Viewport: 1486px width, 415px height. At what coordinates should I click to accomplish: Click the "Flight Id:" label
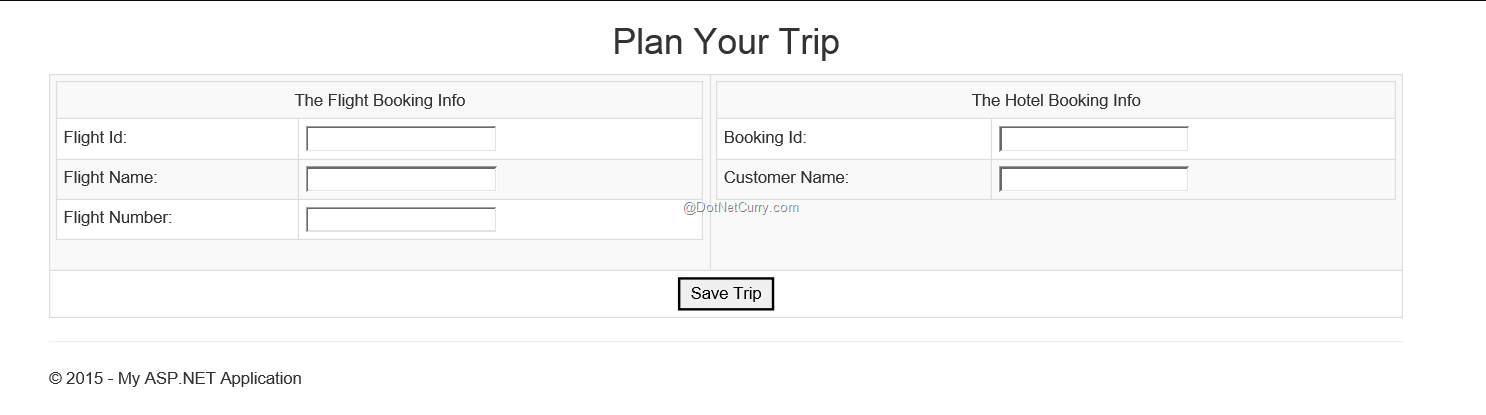(95, 138)
